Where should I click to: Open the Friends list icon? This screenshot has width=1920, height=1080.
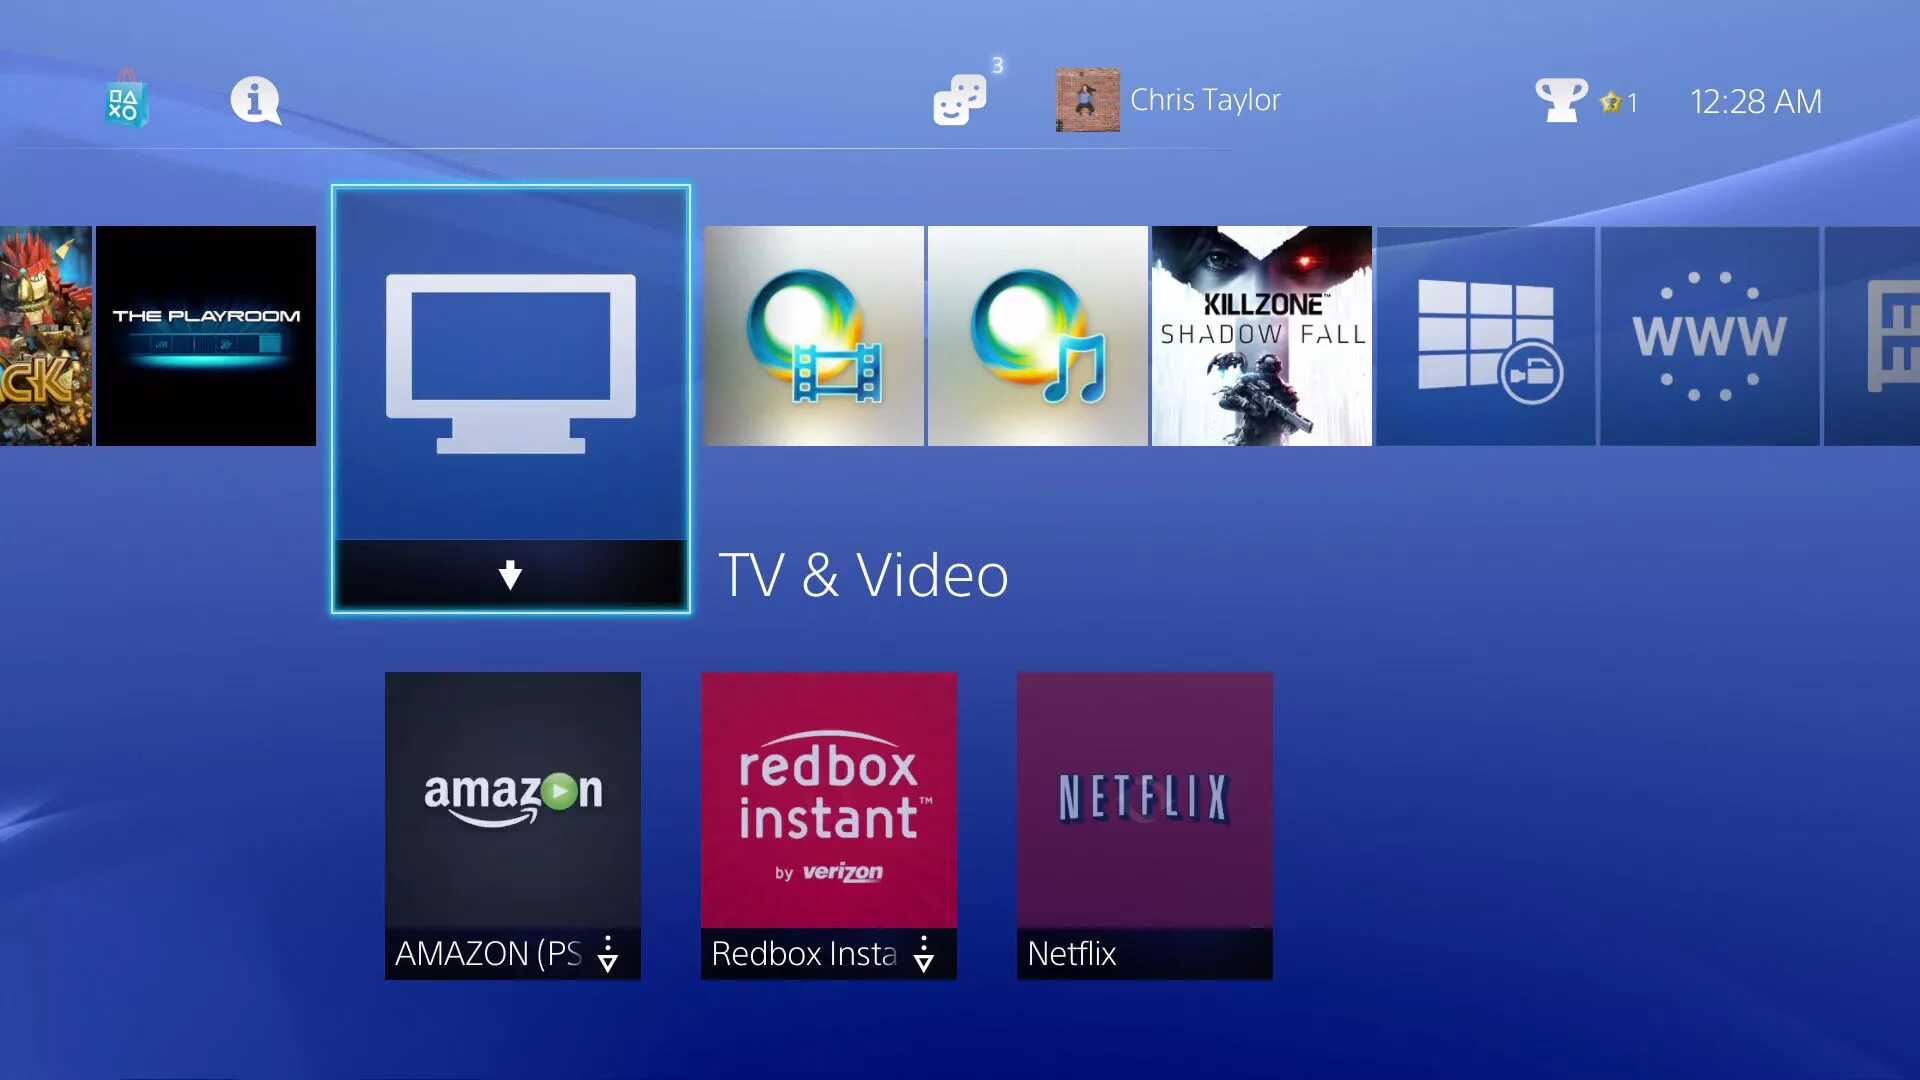click(961, 100)
